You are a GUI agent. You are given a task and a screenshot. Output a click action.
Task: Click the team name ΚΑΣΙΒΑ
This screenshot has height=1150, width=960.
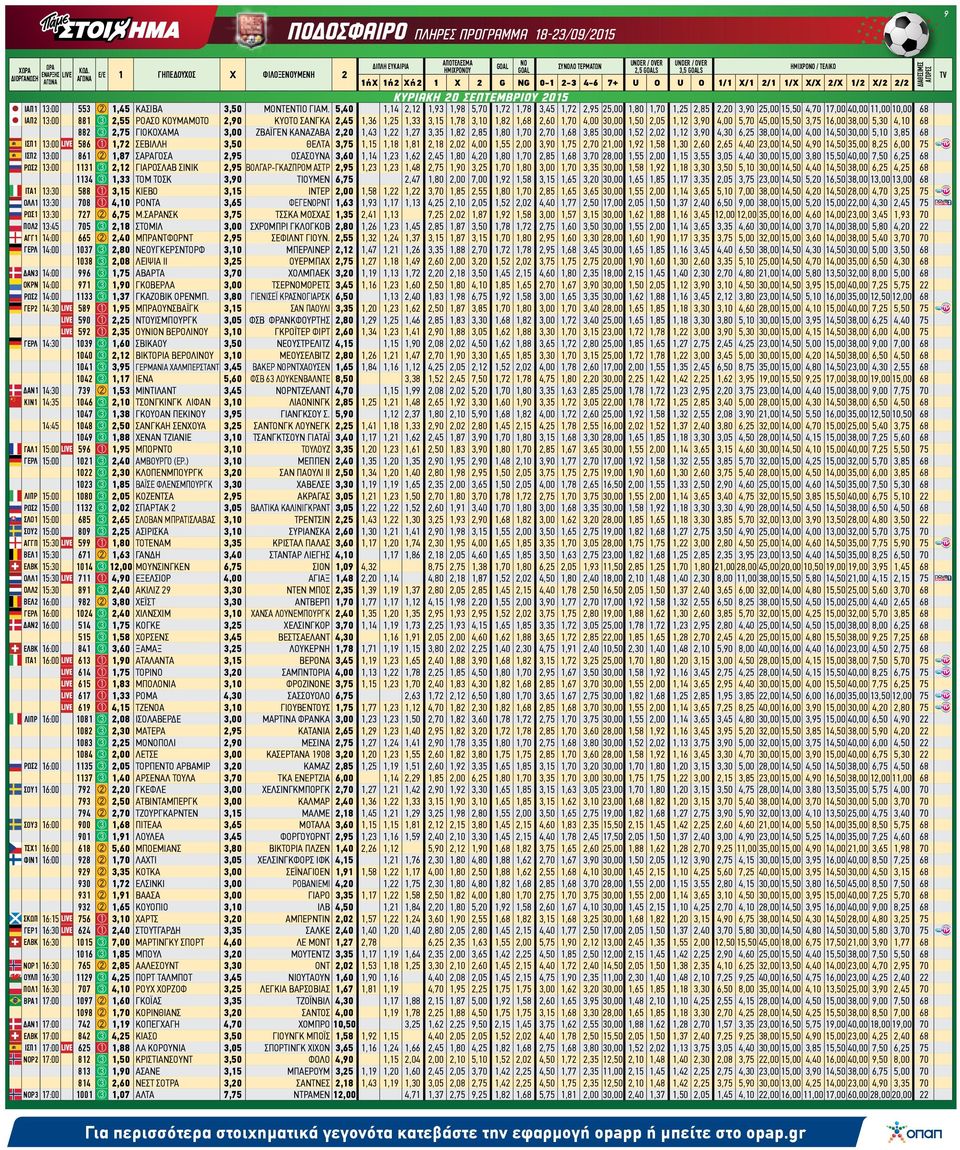click(x=149, y=109)
